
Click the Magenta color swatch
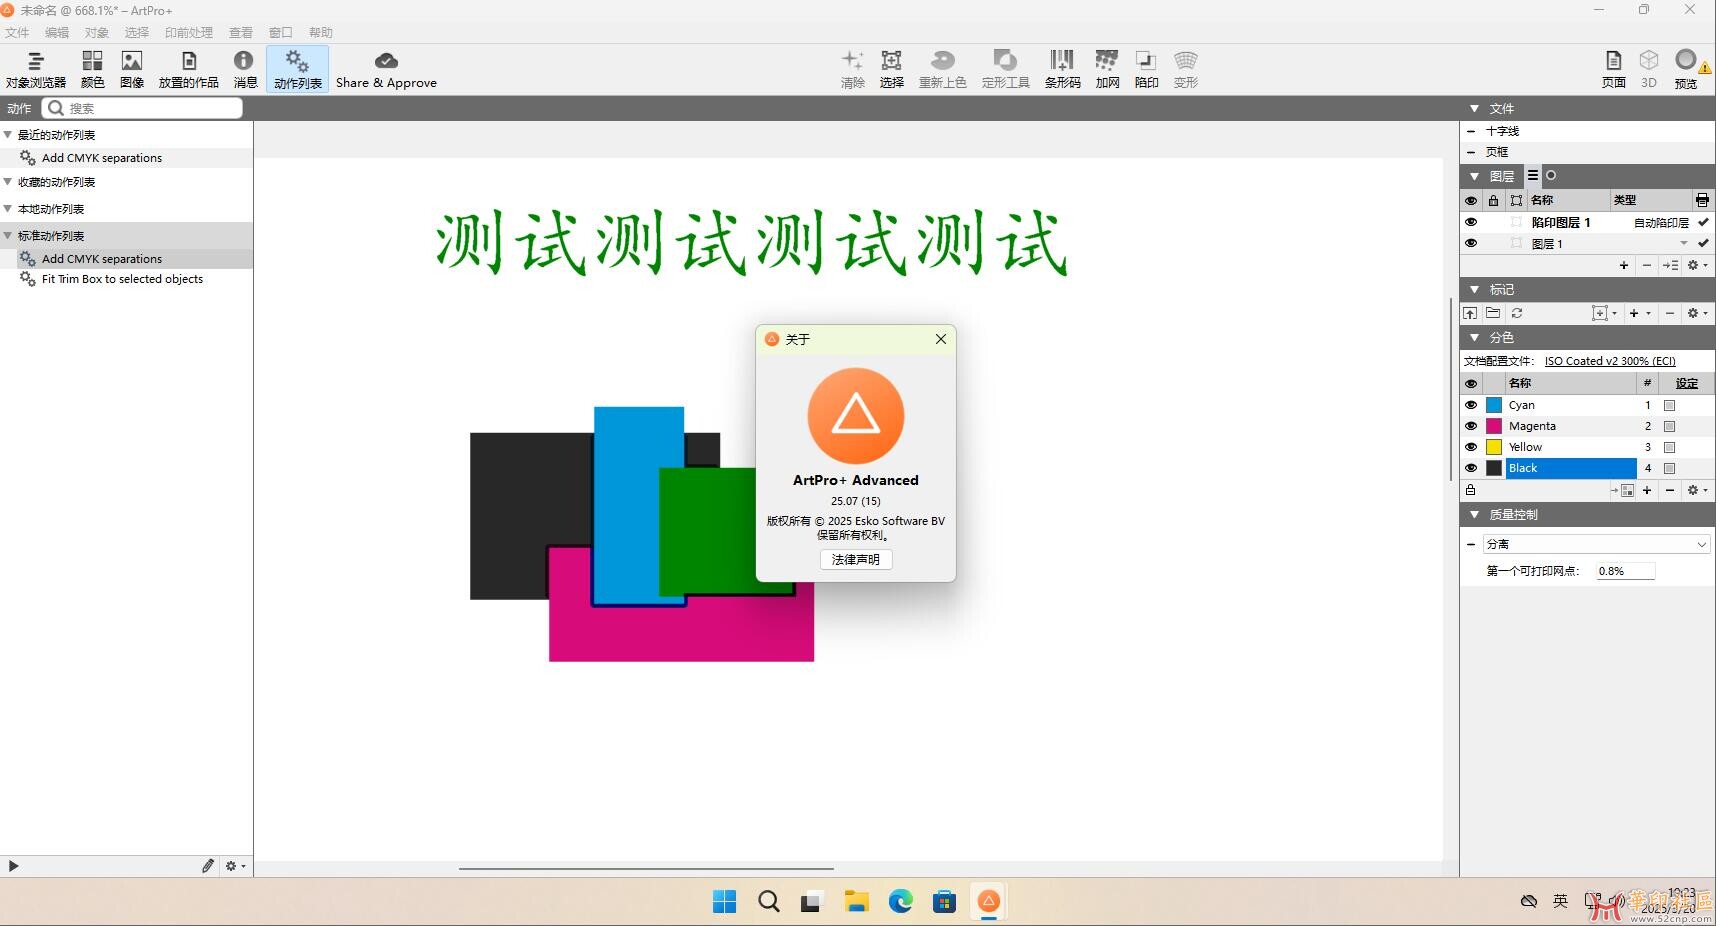(x=1494, y=426)
